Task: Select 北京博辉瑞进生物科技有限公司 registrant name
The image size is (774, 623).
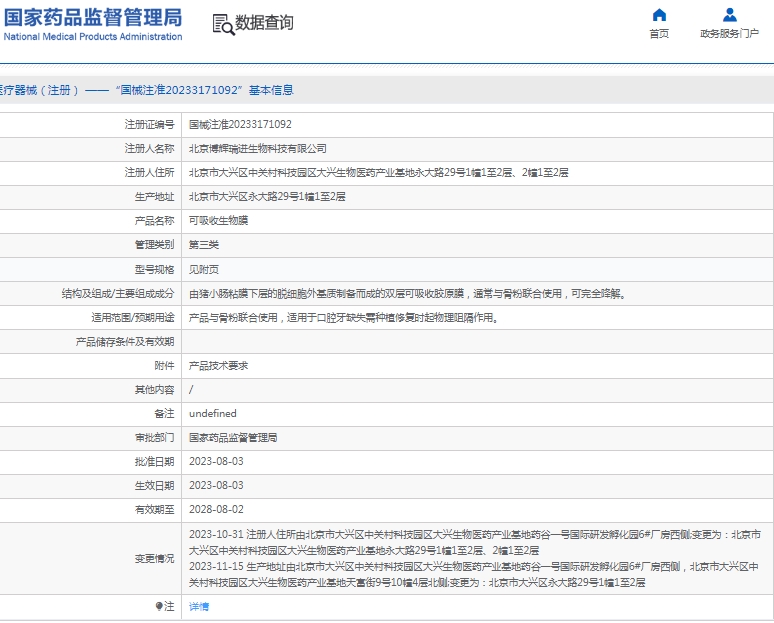Action: (258, 149)
